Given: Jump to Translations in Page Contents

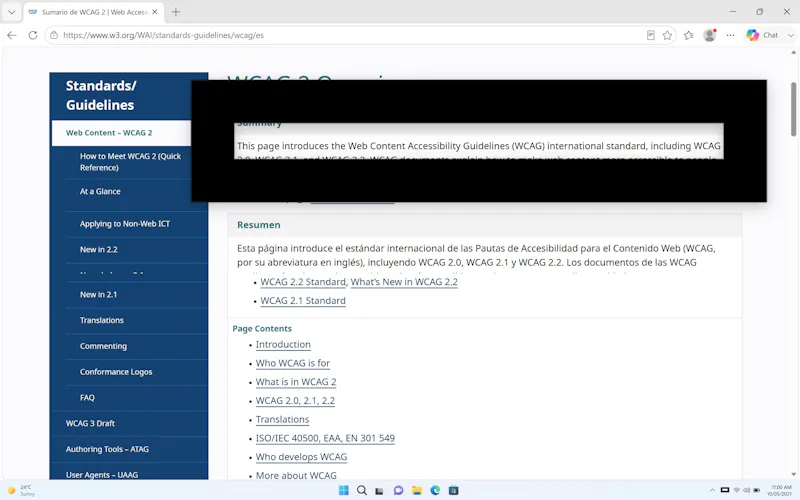Looking at the screenshot, I should coord(282,419).
